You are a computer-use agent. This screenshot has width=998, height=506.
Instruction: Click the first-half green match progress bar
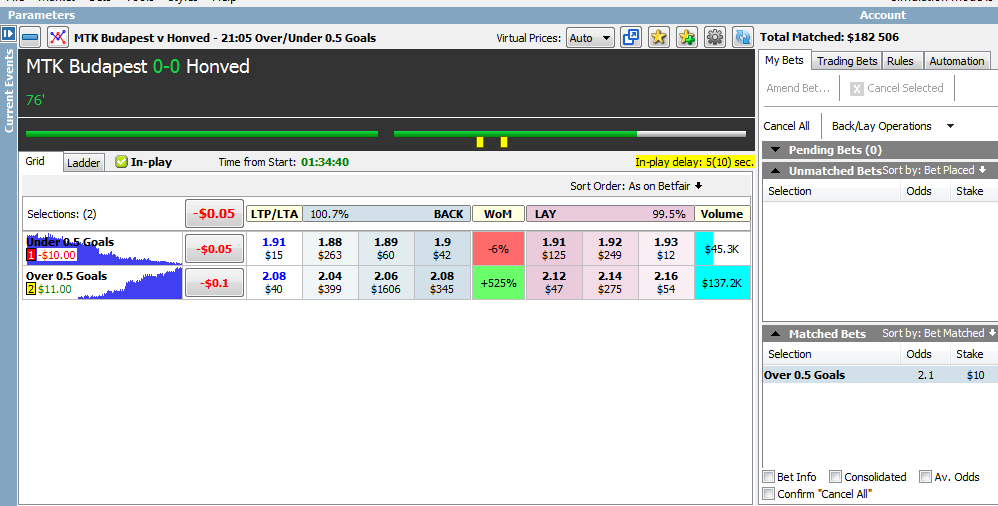pyautogui.click(x=202, y=134)
